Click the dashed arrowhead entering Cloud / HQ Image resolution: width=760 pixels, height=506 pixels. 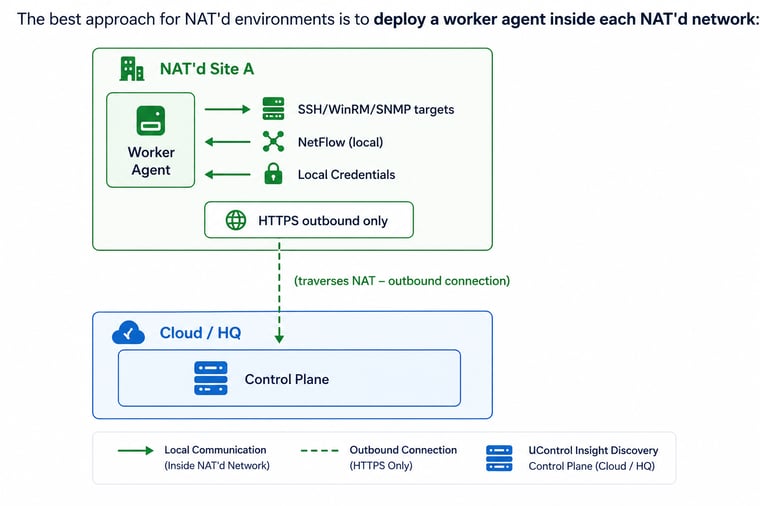[x=279, y=337]
